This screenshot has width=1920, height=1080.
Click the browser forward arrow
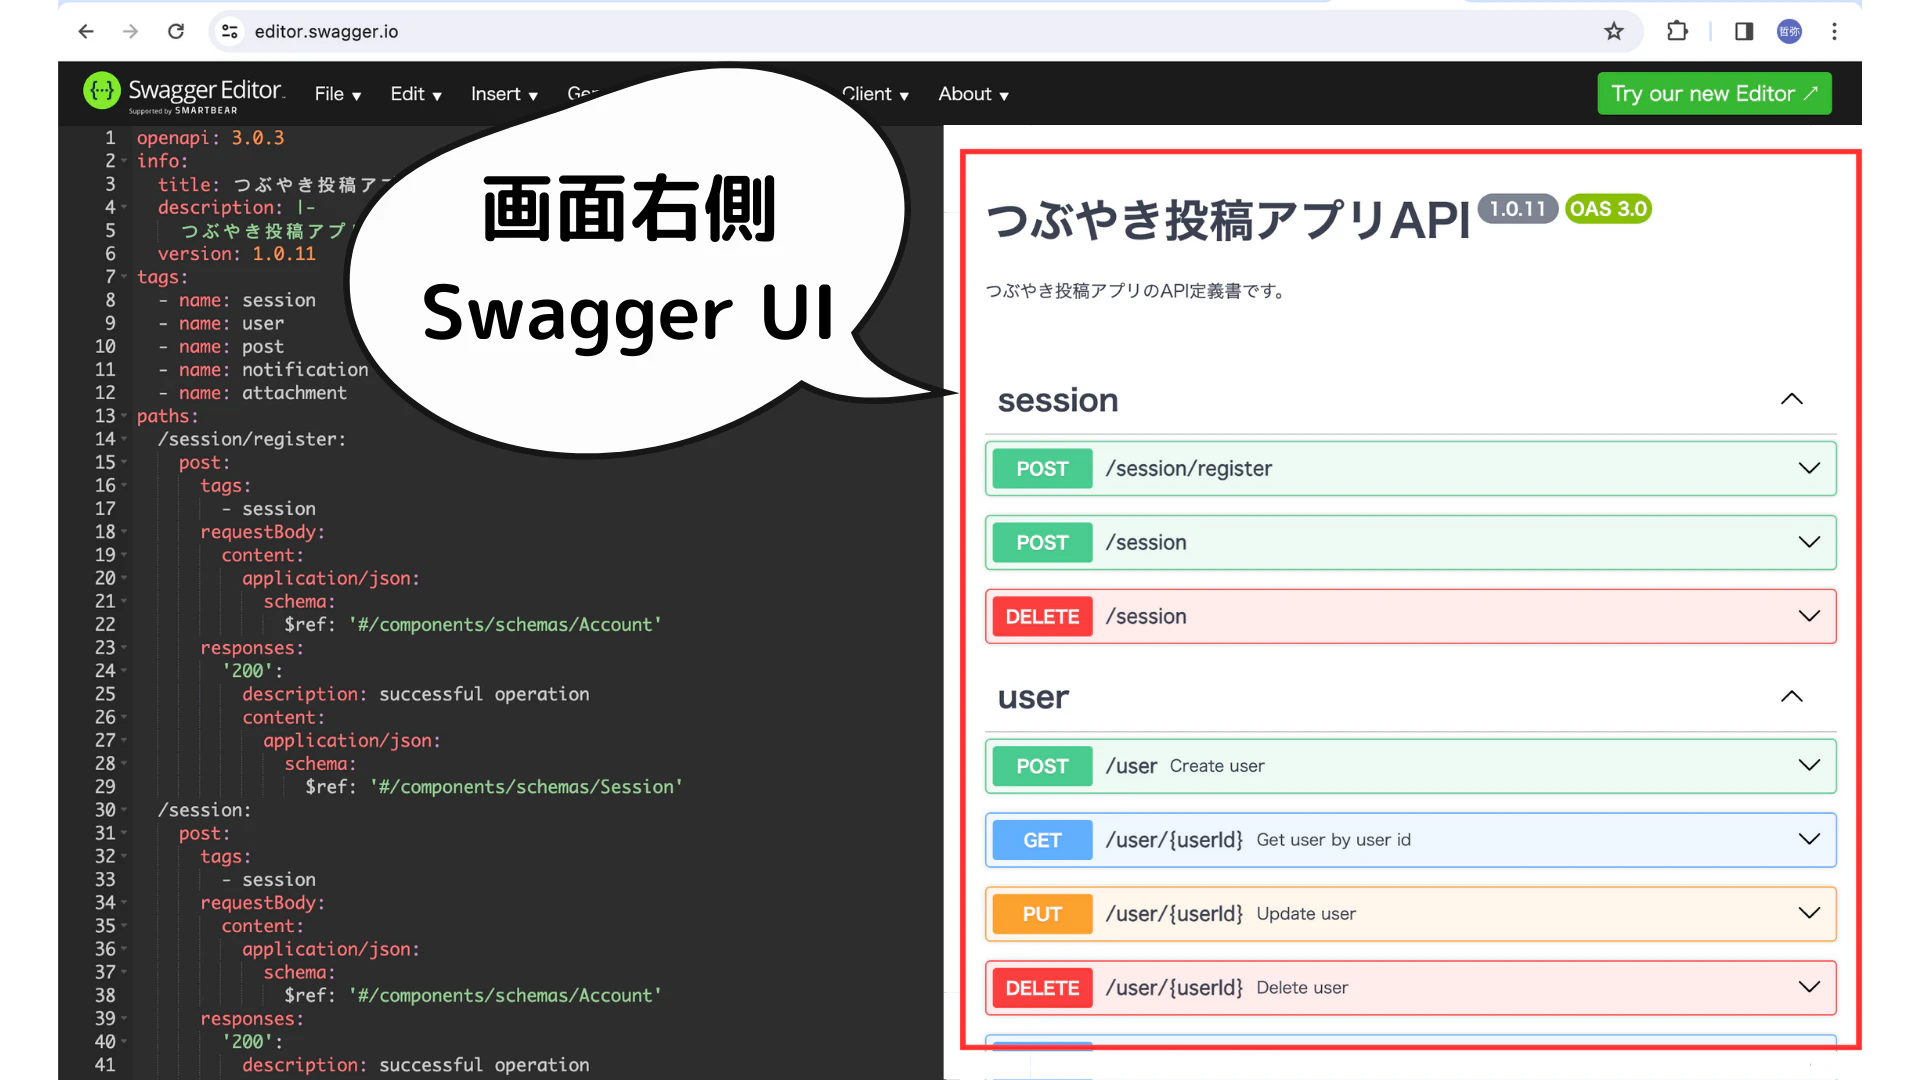coord(130,31)
